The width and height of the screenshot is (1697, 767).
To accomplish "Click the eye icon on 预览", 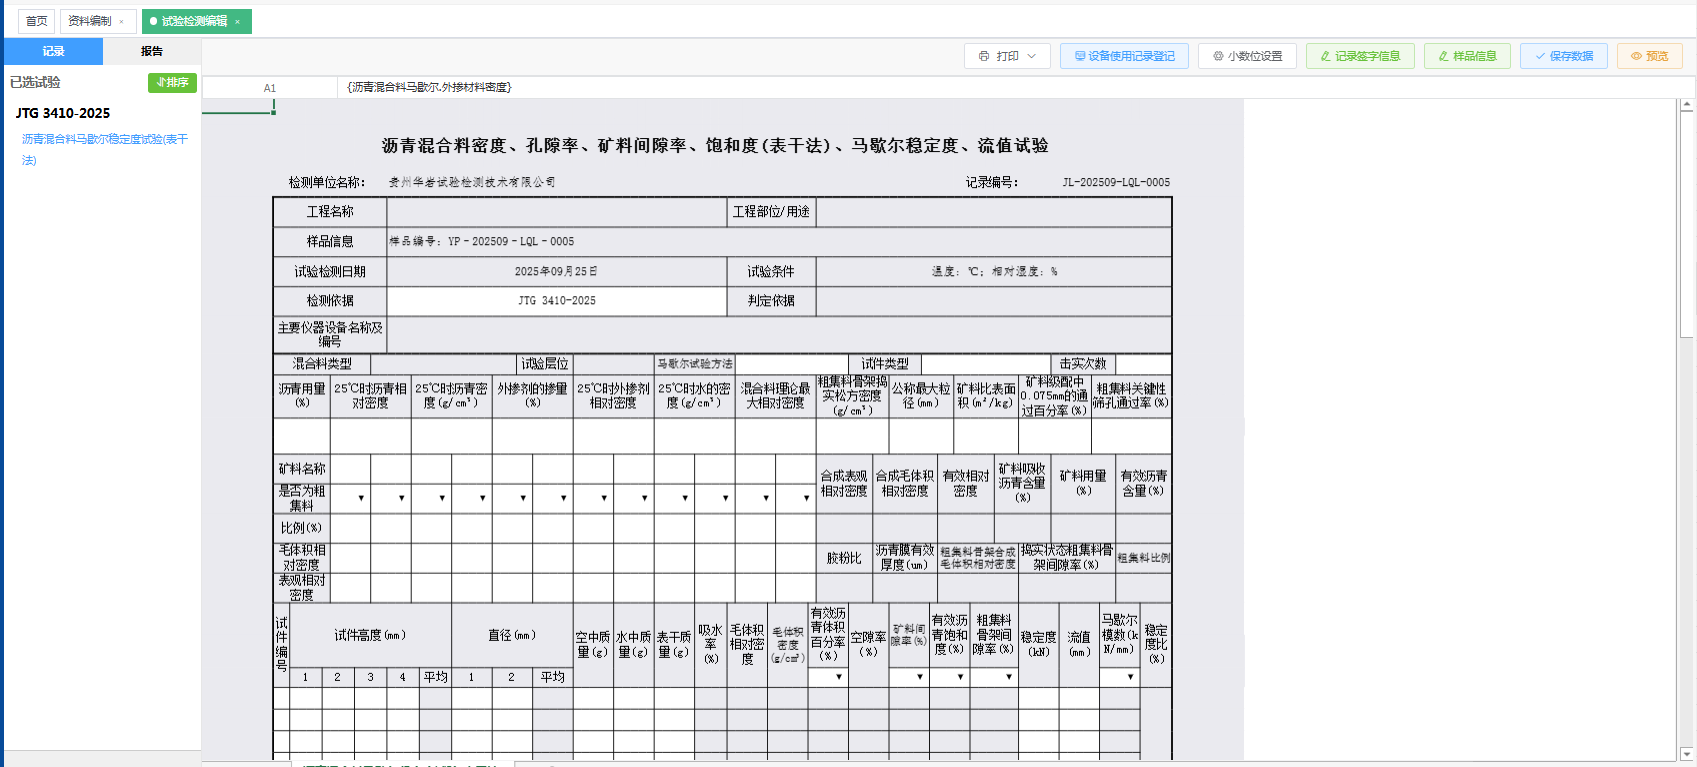I will (1636, 56).
